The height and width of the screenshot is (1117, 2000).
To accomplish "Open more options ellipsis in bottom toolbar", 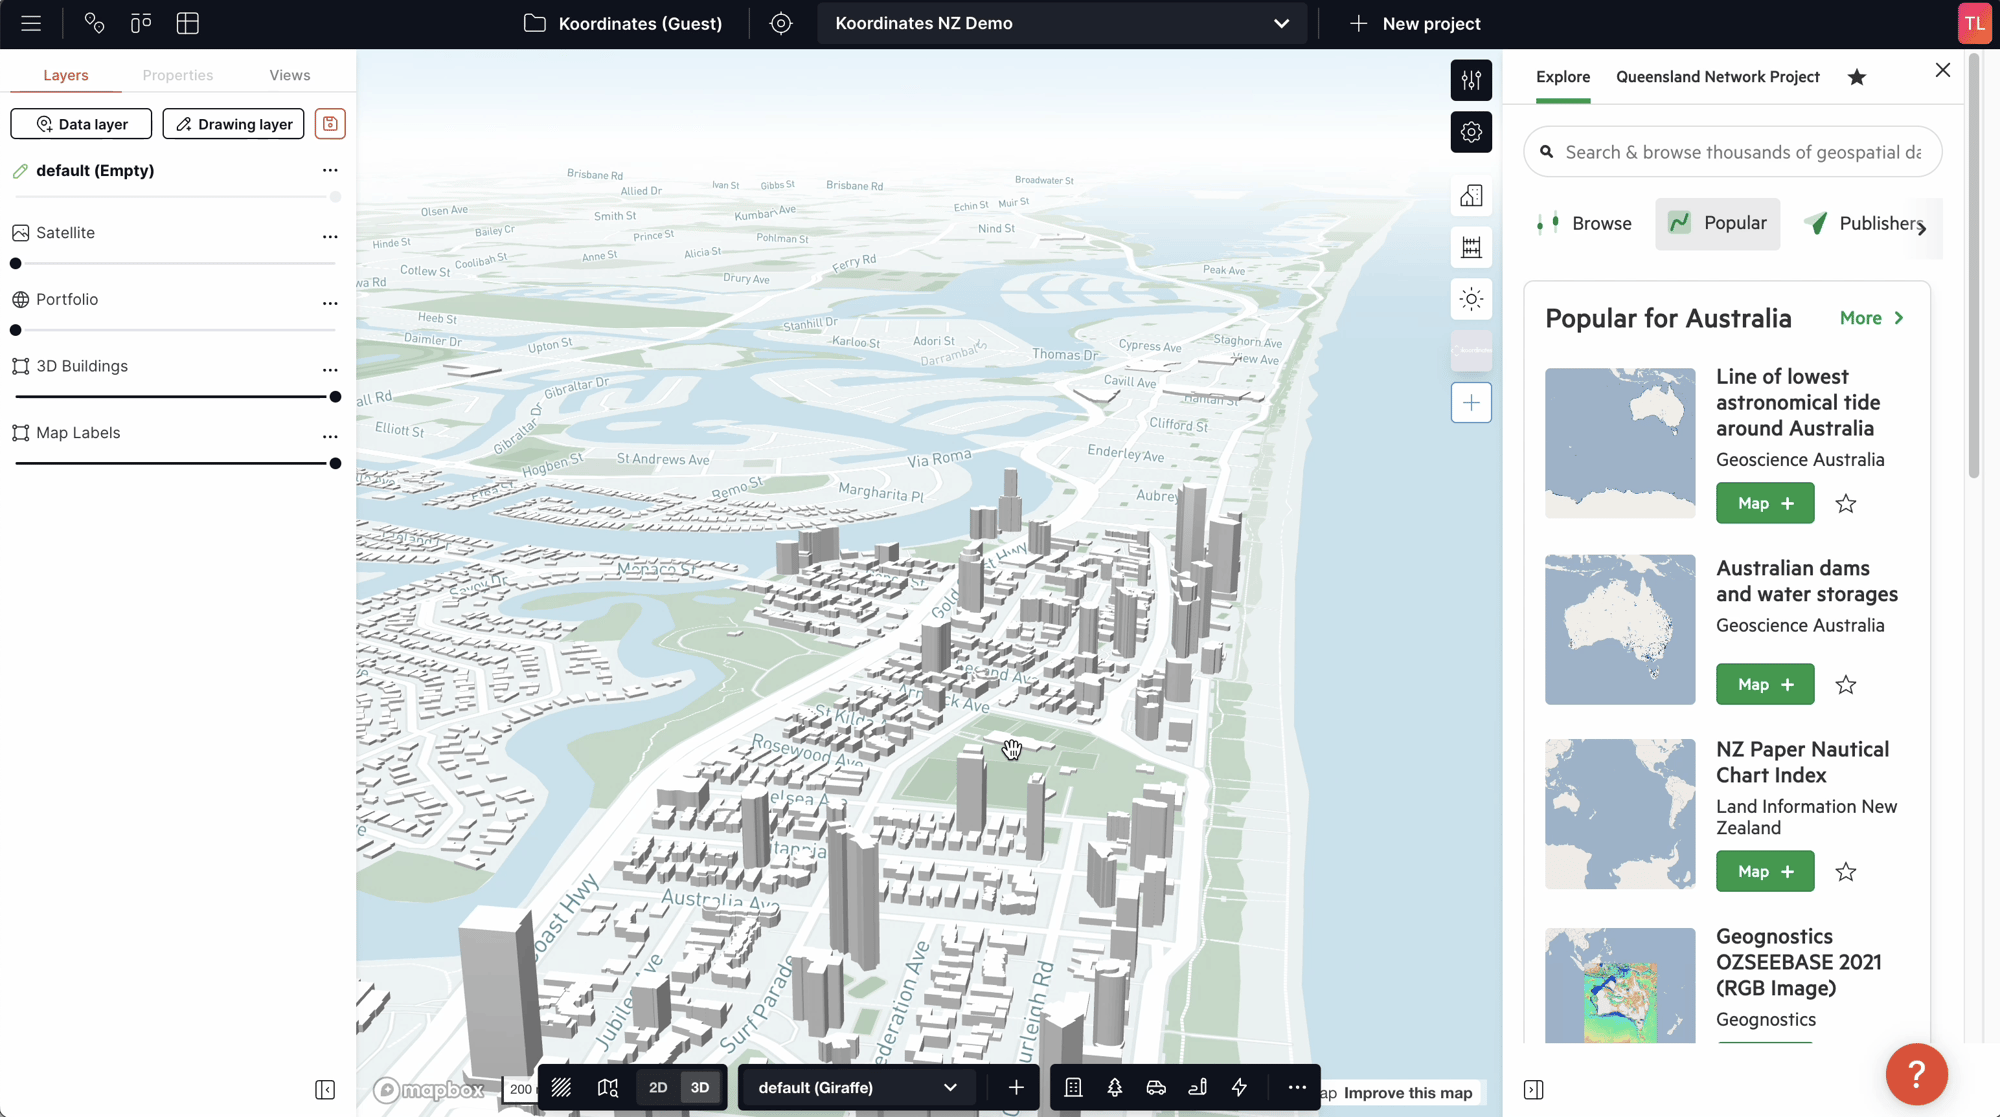I will (x=1297, y=1088).
